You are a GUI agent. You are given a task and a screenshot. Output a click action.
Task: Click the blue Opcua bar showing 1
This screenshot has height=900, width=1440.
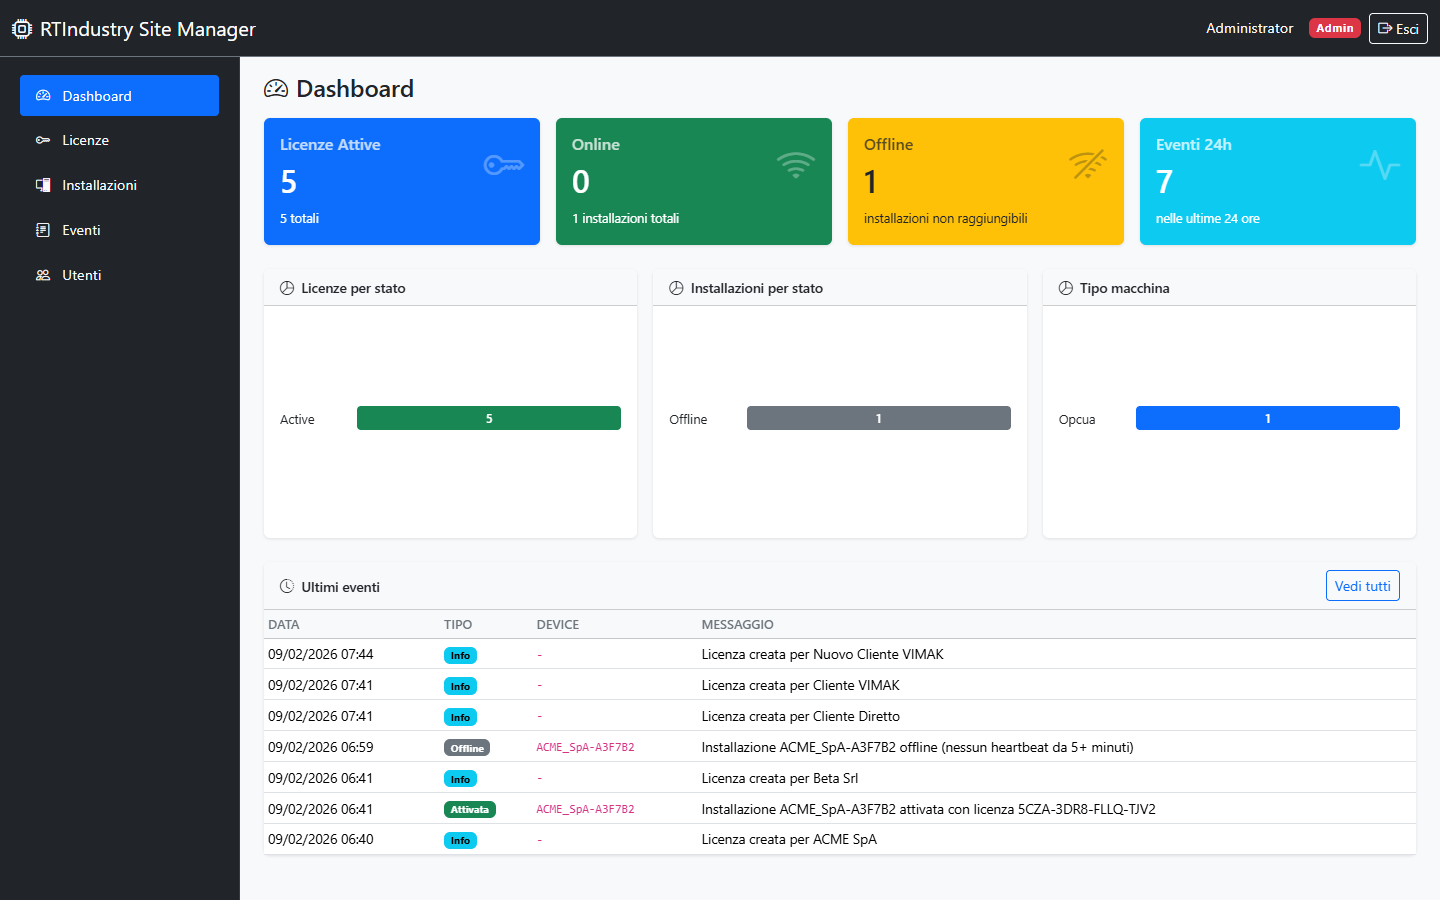1268,418
